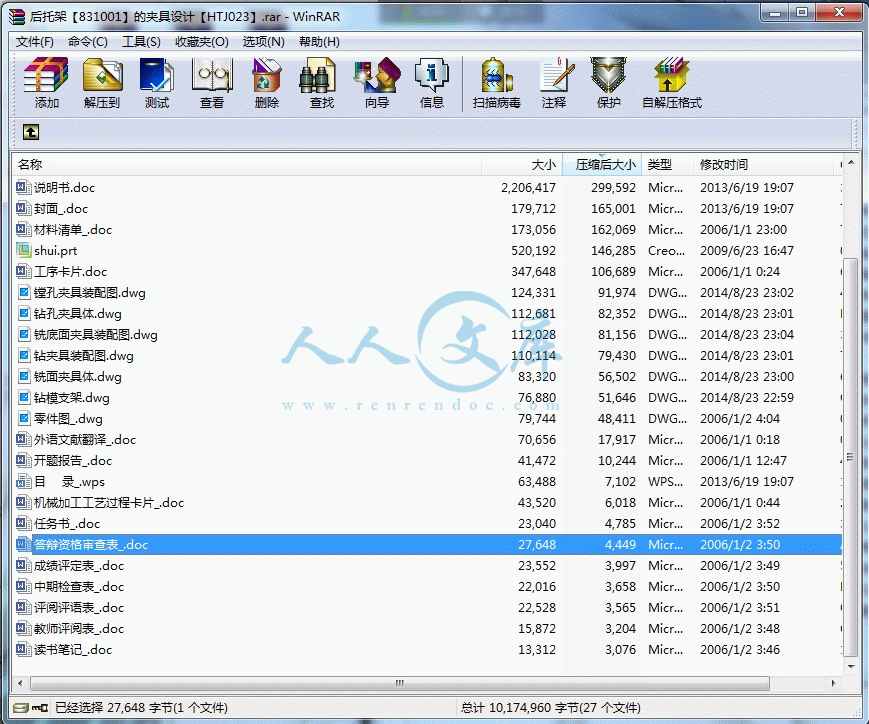Click the DWG icon of 零件图_.dwg

[x=24, y=419]
